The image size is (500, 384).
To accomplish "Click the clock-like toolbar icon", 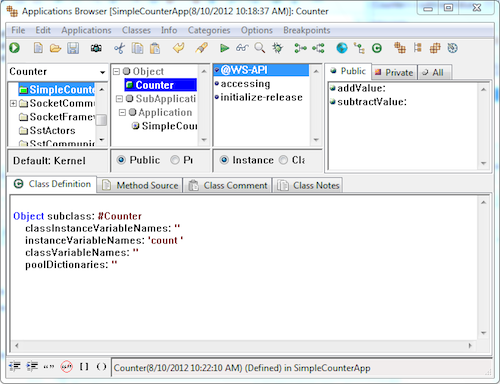I will [x=452, y=48].
